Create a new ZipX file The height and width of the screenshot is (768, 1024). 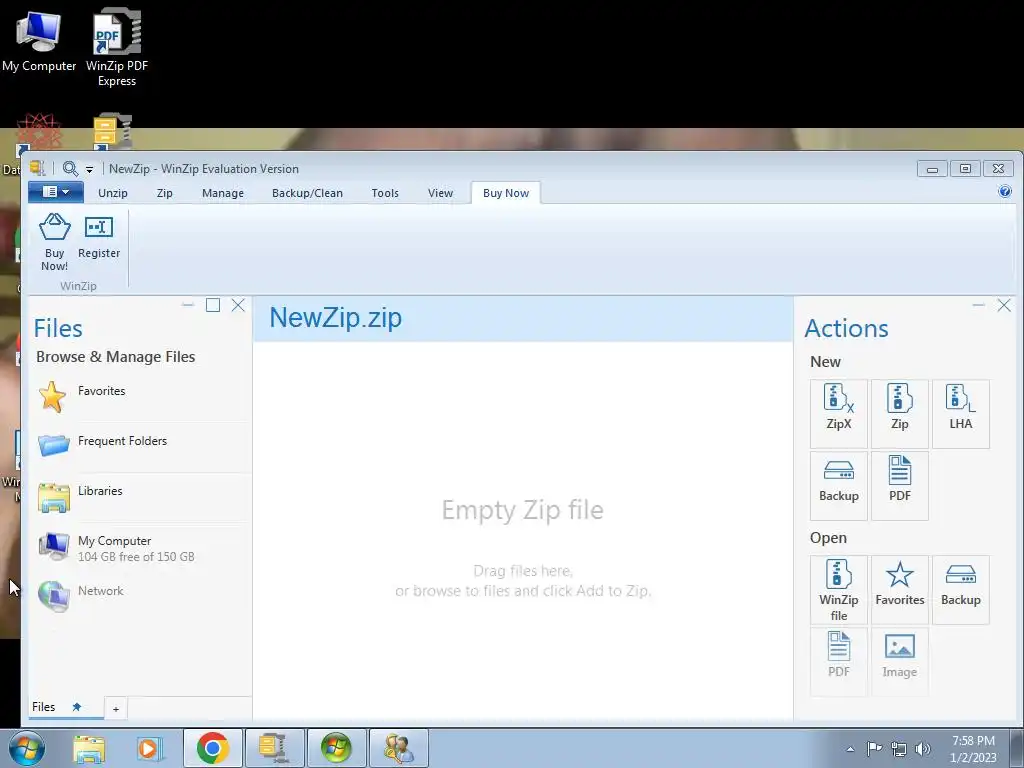tap(839, 413)
